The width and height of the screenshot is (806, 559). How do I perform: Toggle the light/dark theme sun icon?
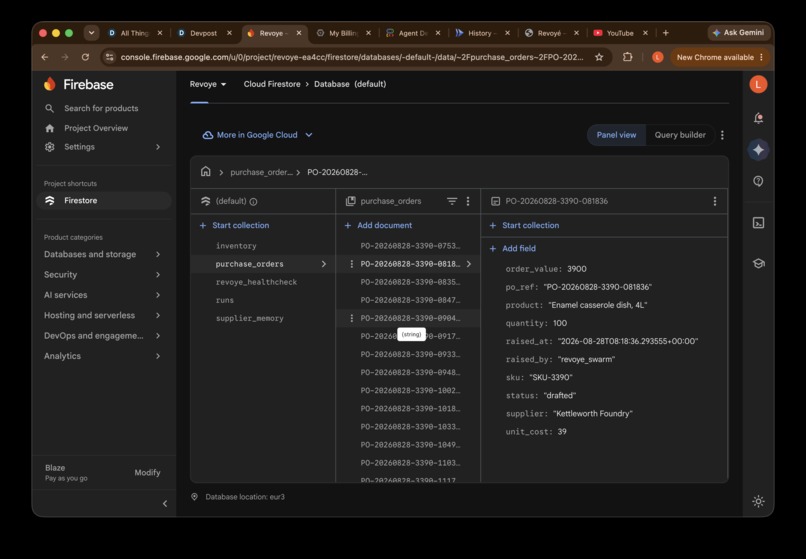(758, 501)
